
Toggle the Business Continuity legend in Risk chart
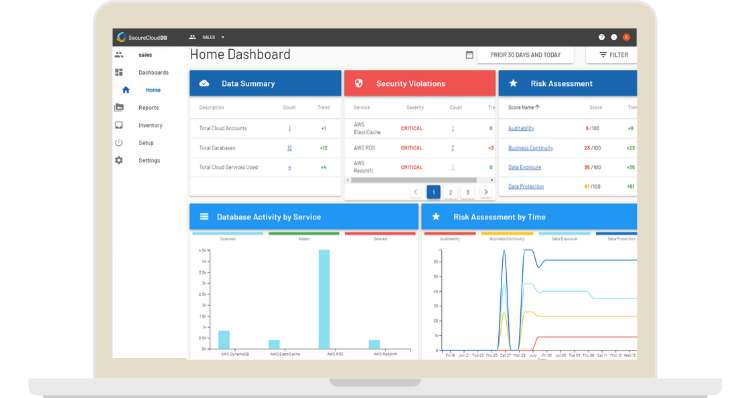pyautogui.click(x=507, y=236)
